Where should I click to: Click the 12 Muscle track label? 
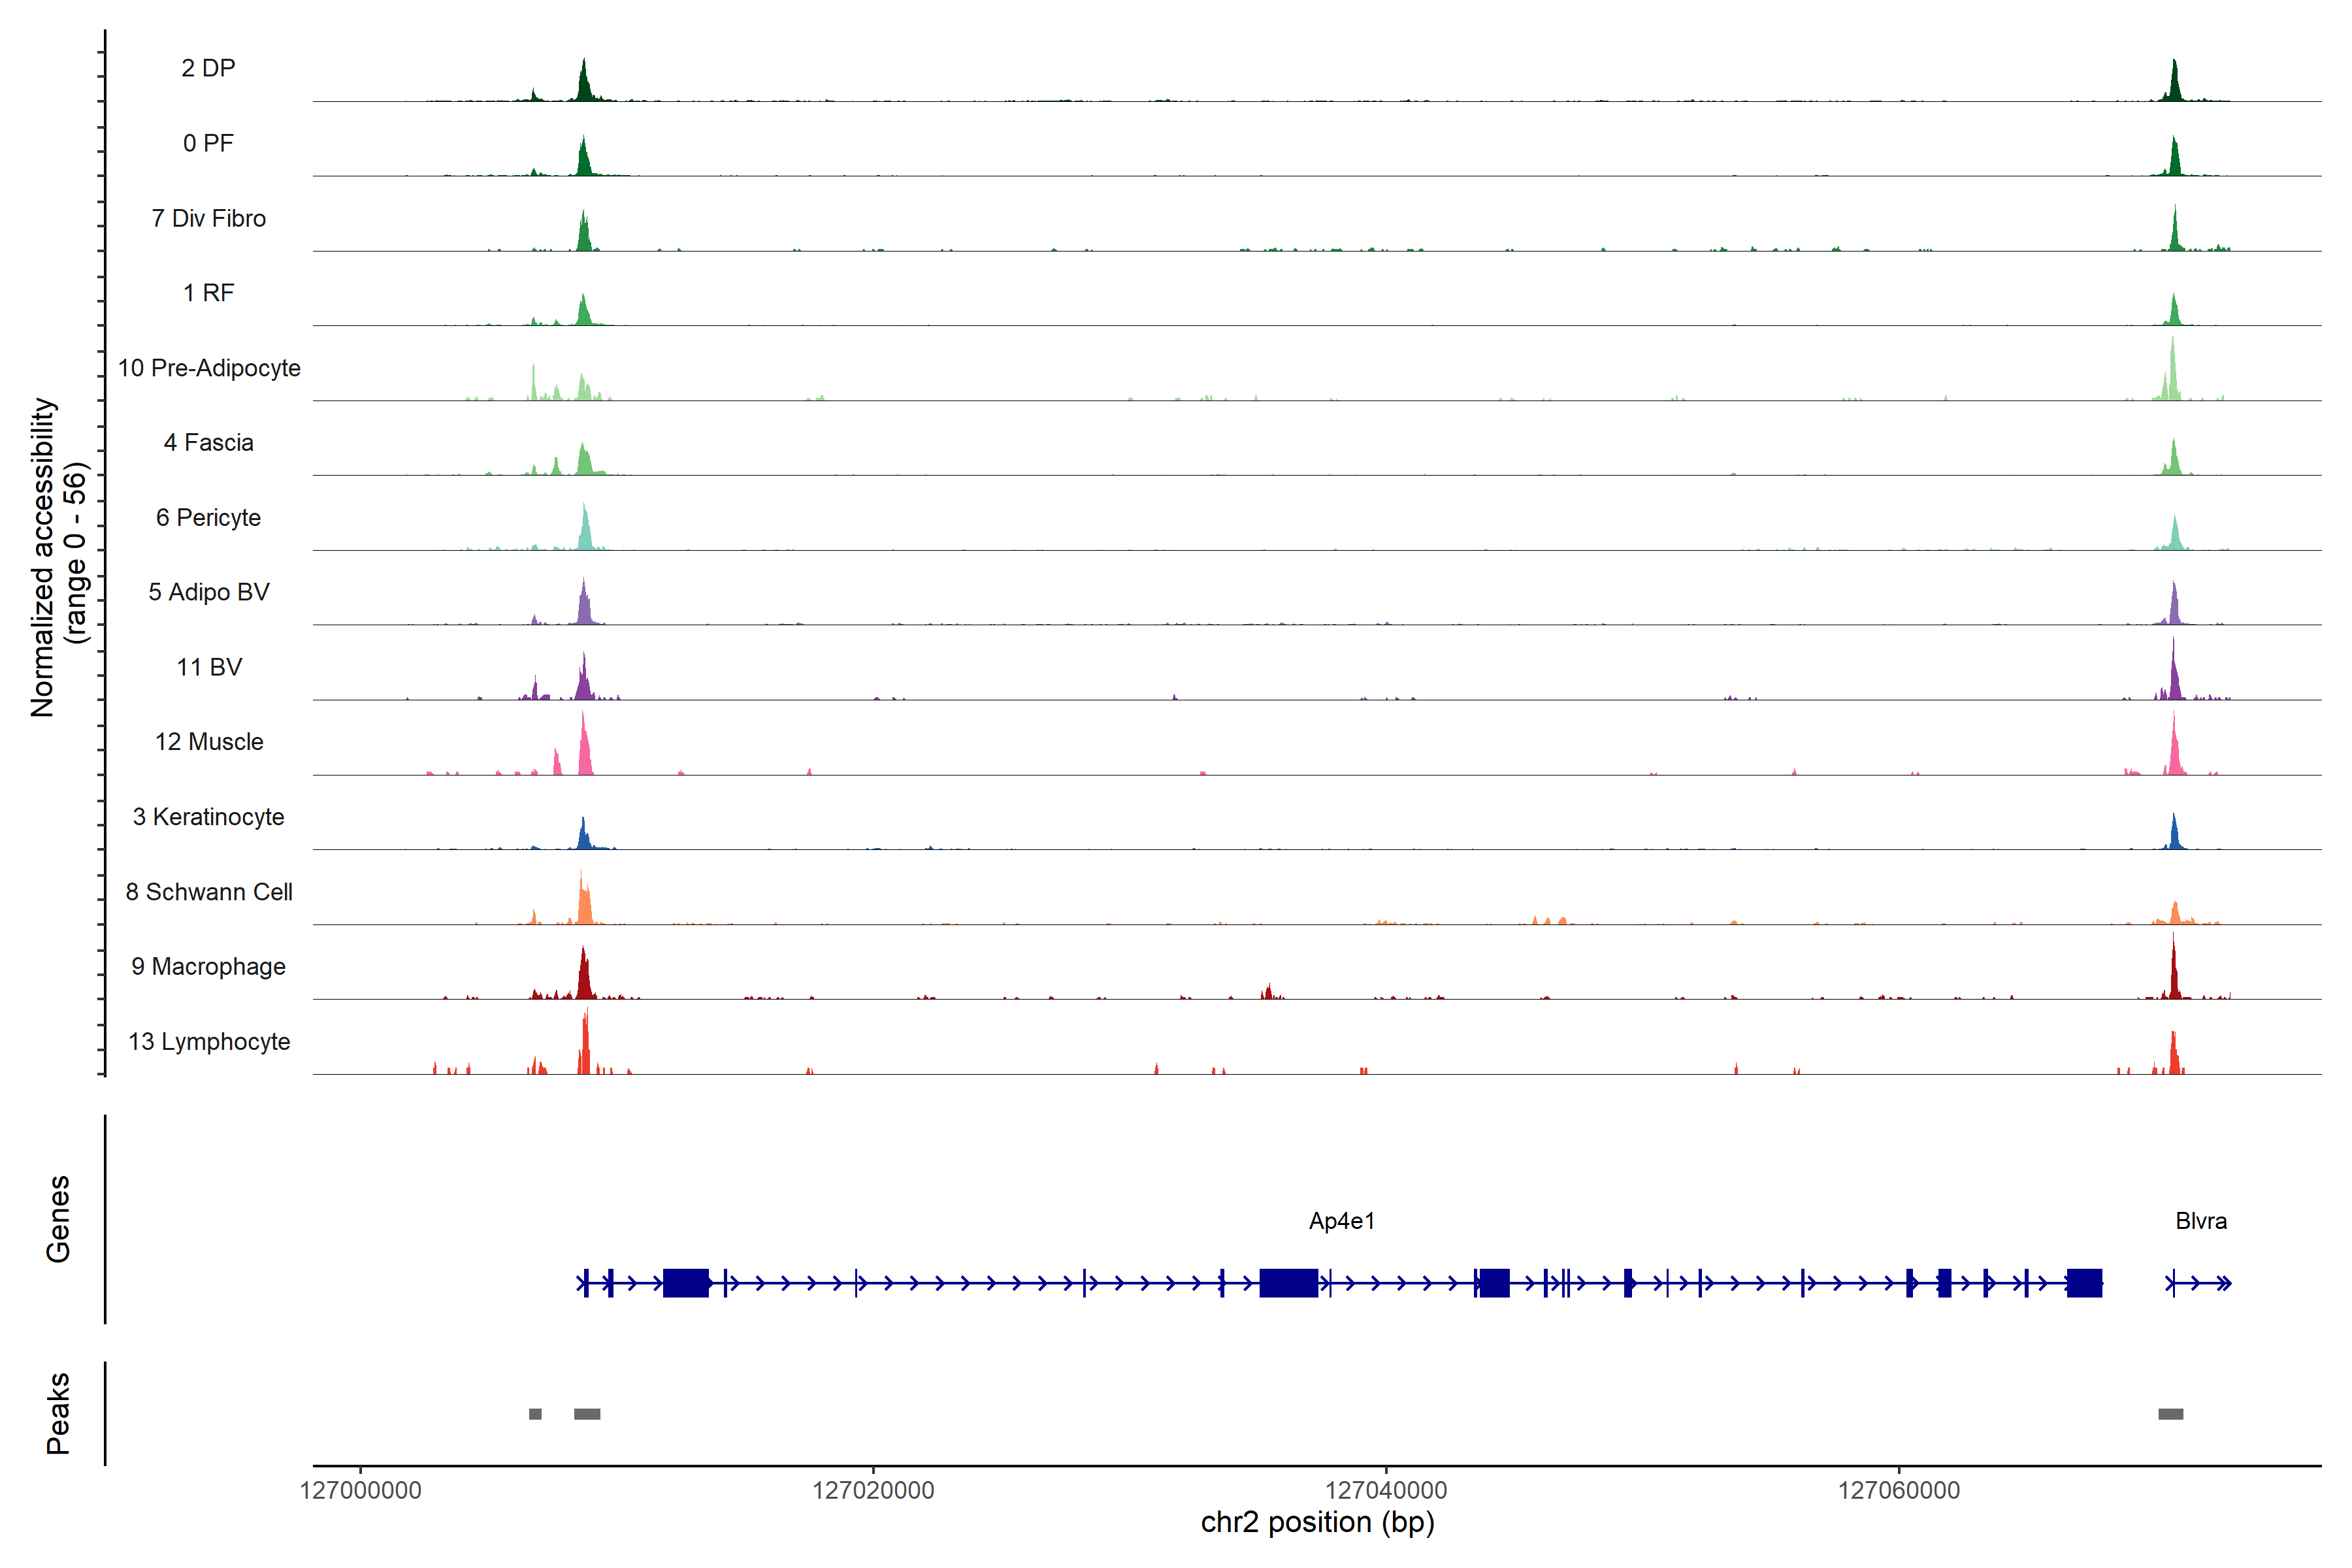pyautogui.click(x=209, y=741)
